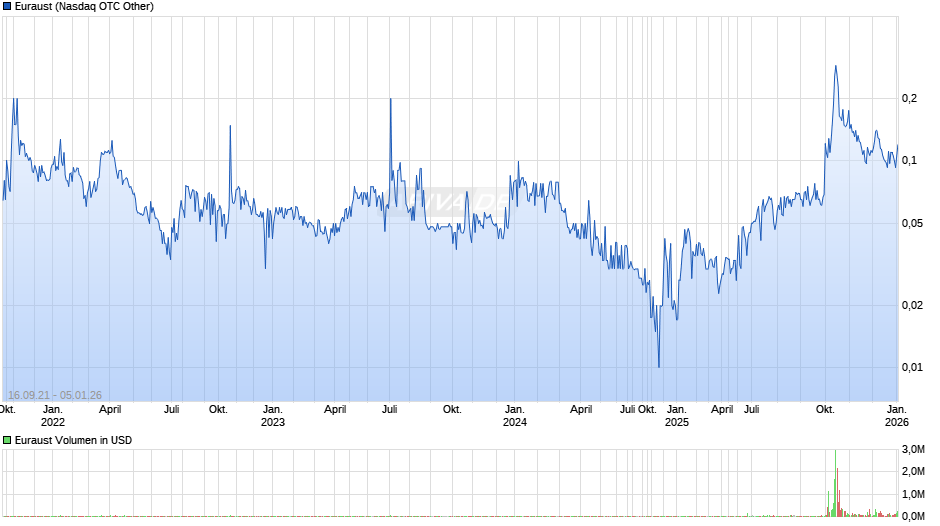Click the July 2023 price spike

pos(391,100)
